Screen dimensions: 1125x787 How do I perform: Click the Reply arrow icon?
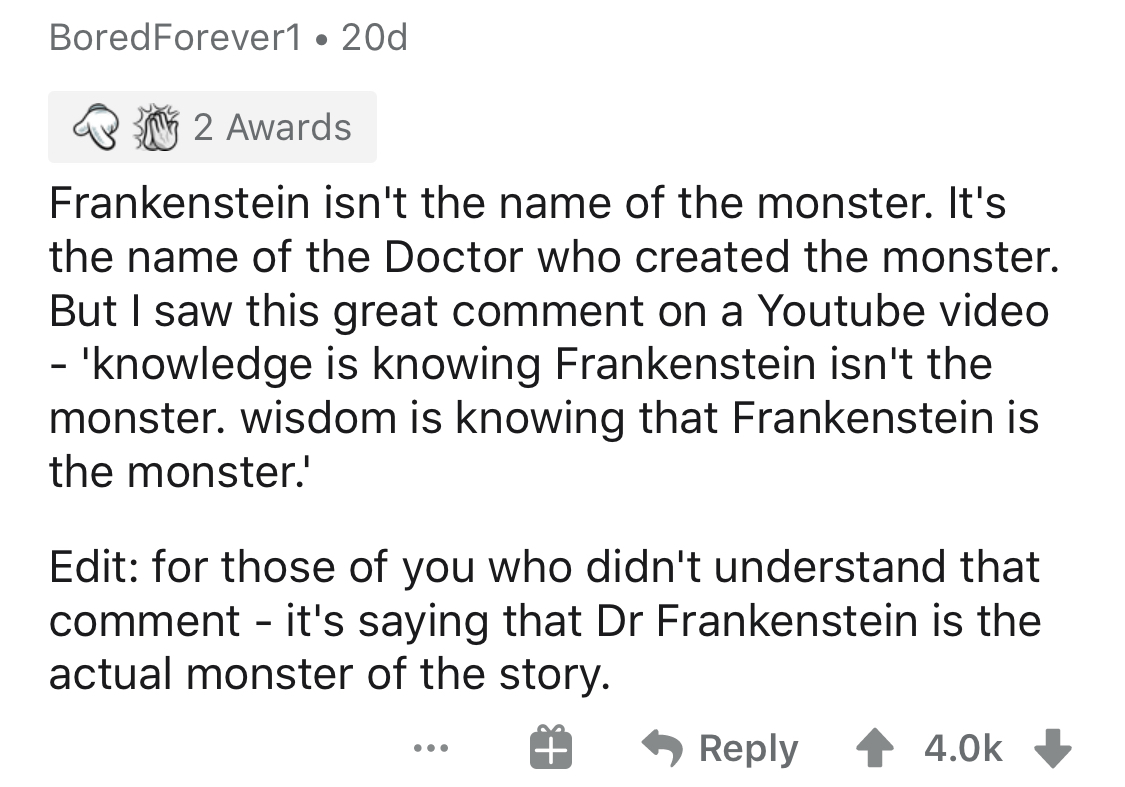(x=661, y=749)
